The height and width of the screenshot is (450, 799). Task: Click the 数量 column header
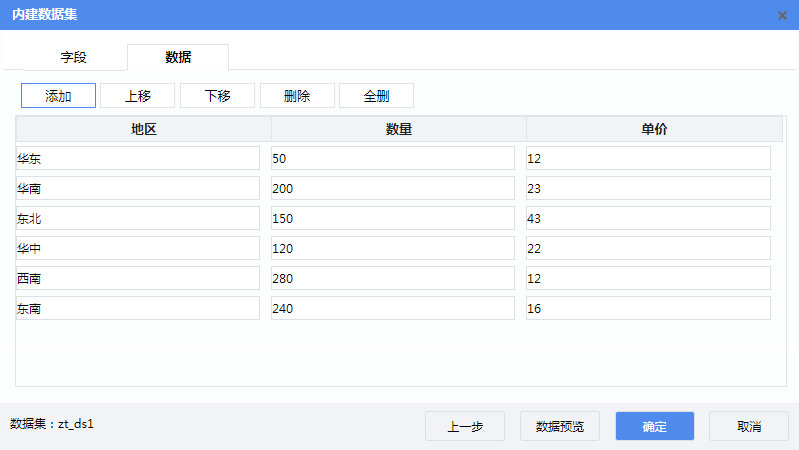[399, 129]
